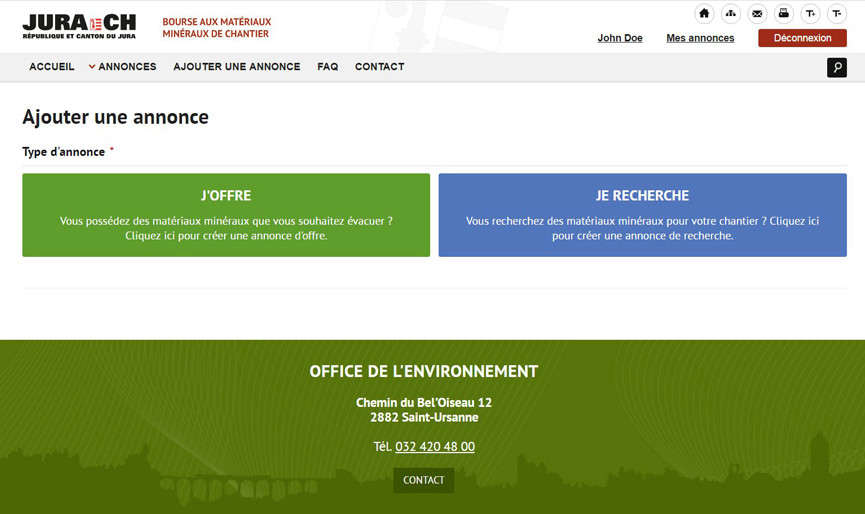Open Ajouter une annonce menu item
The height and width of the screenshot is (514, 865).
click(x=237, y=67)
